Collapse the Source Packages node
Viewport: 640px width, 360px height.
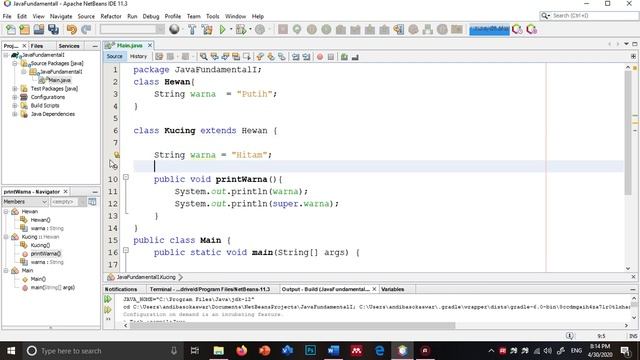tap(15, 63)
